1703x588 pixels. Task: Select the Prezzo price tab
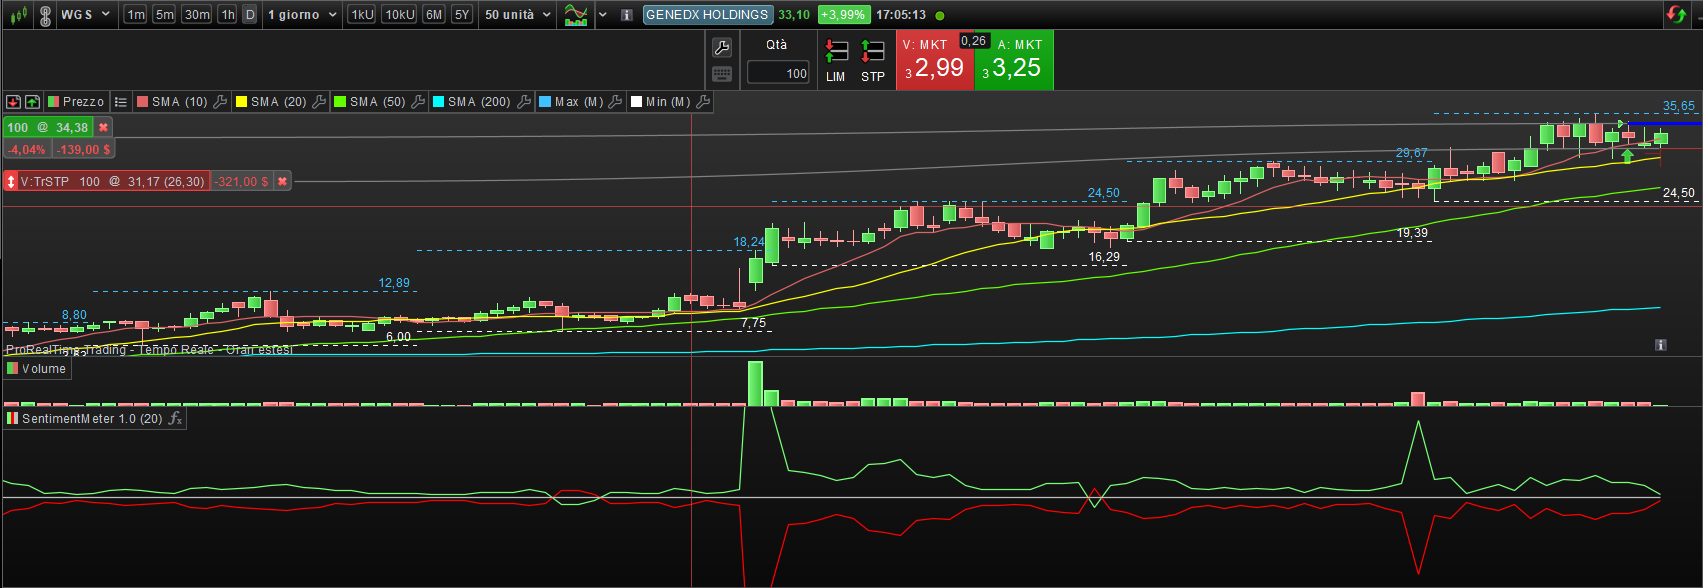pyautogui.click(x=75, y=102)
